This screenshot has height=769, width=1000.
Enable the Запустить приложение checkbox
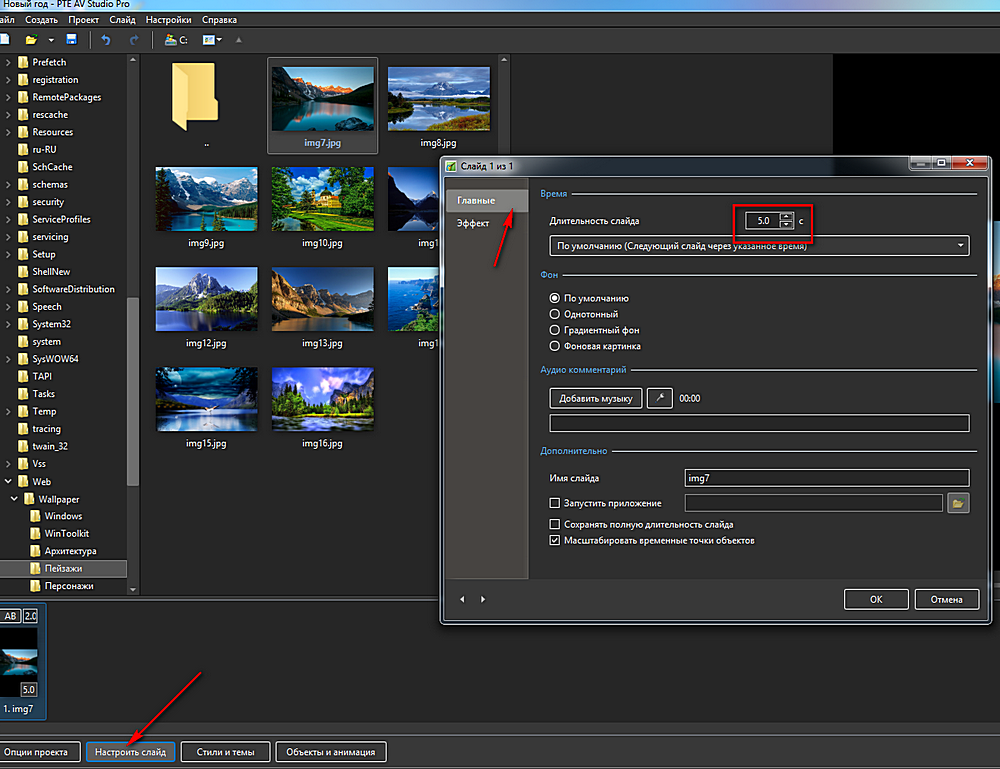pos(555,503)
